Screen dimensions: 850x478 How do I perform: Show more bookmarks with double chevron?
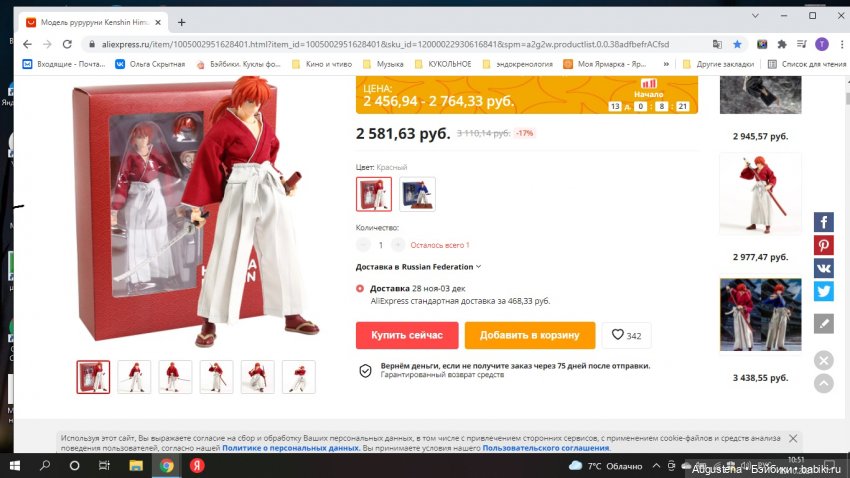[666, 64]
